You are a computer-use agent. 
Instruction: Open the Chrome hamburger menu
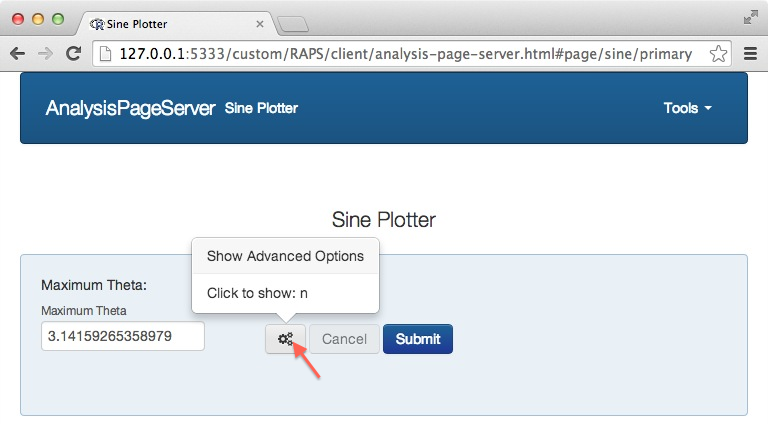coord(750,54)
